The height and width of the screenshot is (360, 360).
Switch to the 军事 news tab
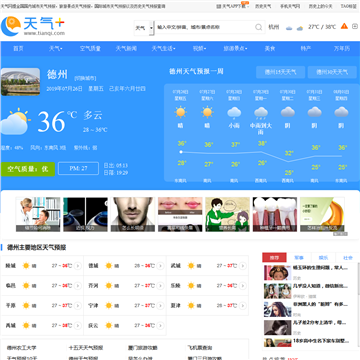point(299,258)
